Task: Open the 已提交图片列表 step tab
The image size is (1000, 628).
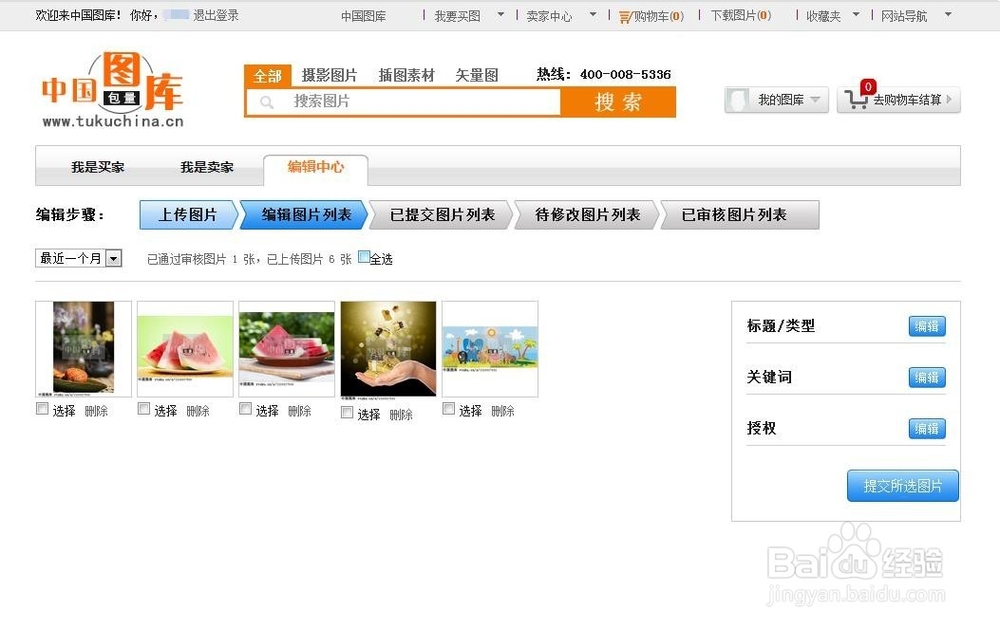Action: point(439,213)
